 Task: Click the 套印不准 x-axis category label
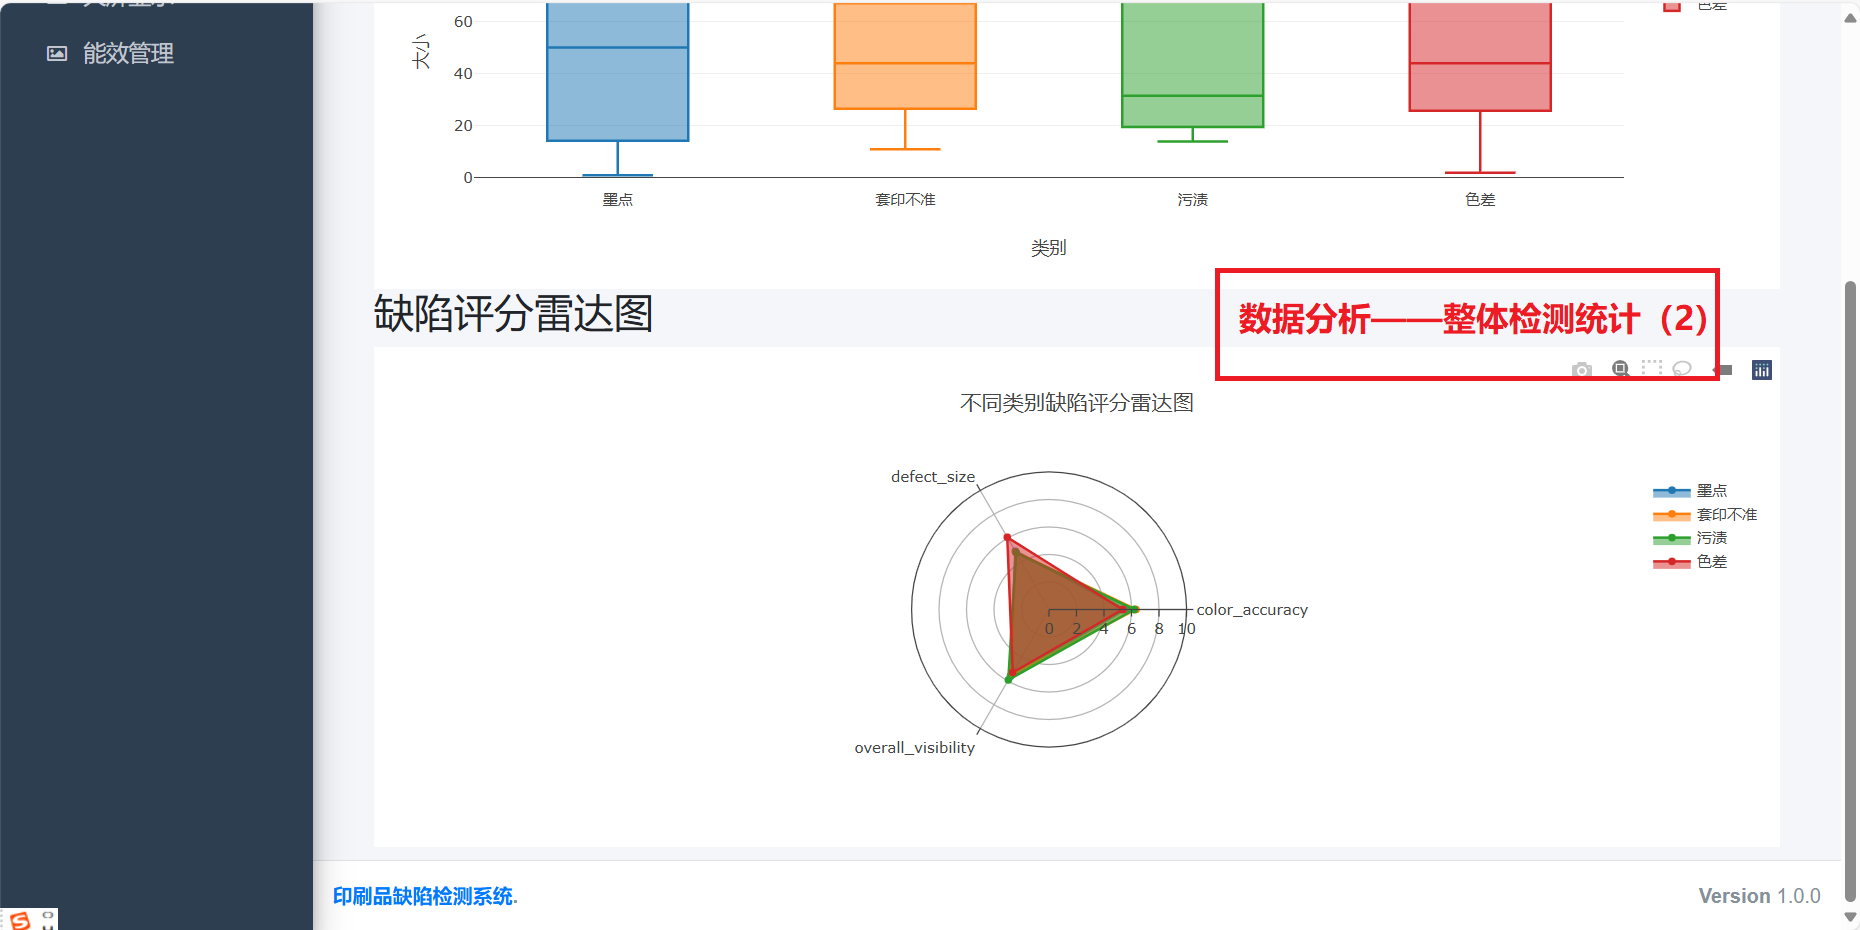(x=905, y=200)
